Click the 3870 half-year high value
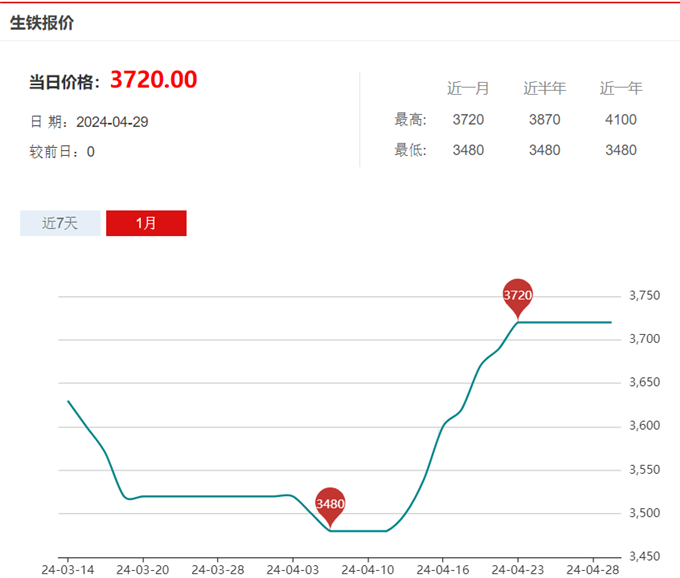Screen dimensions: 680x578 click(545, 120)
